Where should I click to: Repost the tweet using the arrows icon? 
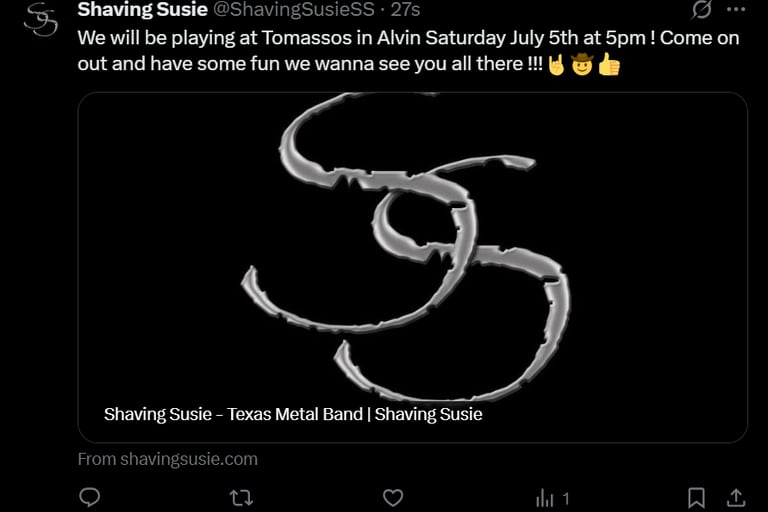pyautogui.click(x=241, y=498)
